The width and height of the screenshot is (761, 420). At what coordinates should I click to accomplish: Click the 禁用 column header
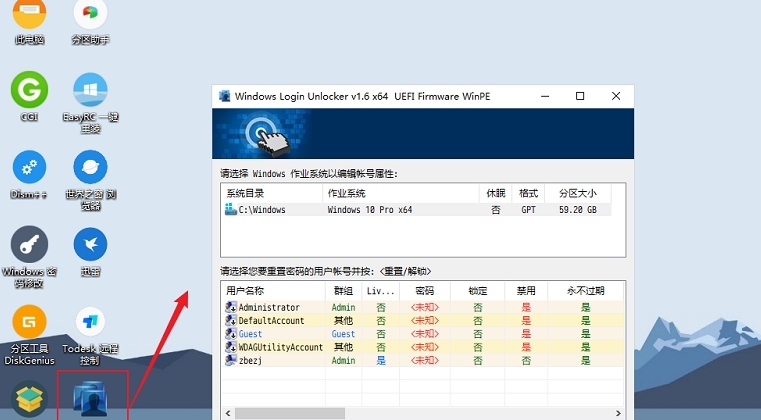coord(526,290)
